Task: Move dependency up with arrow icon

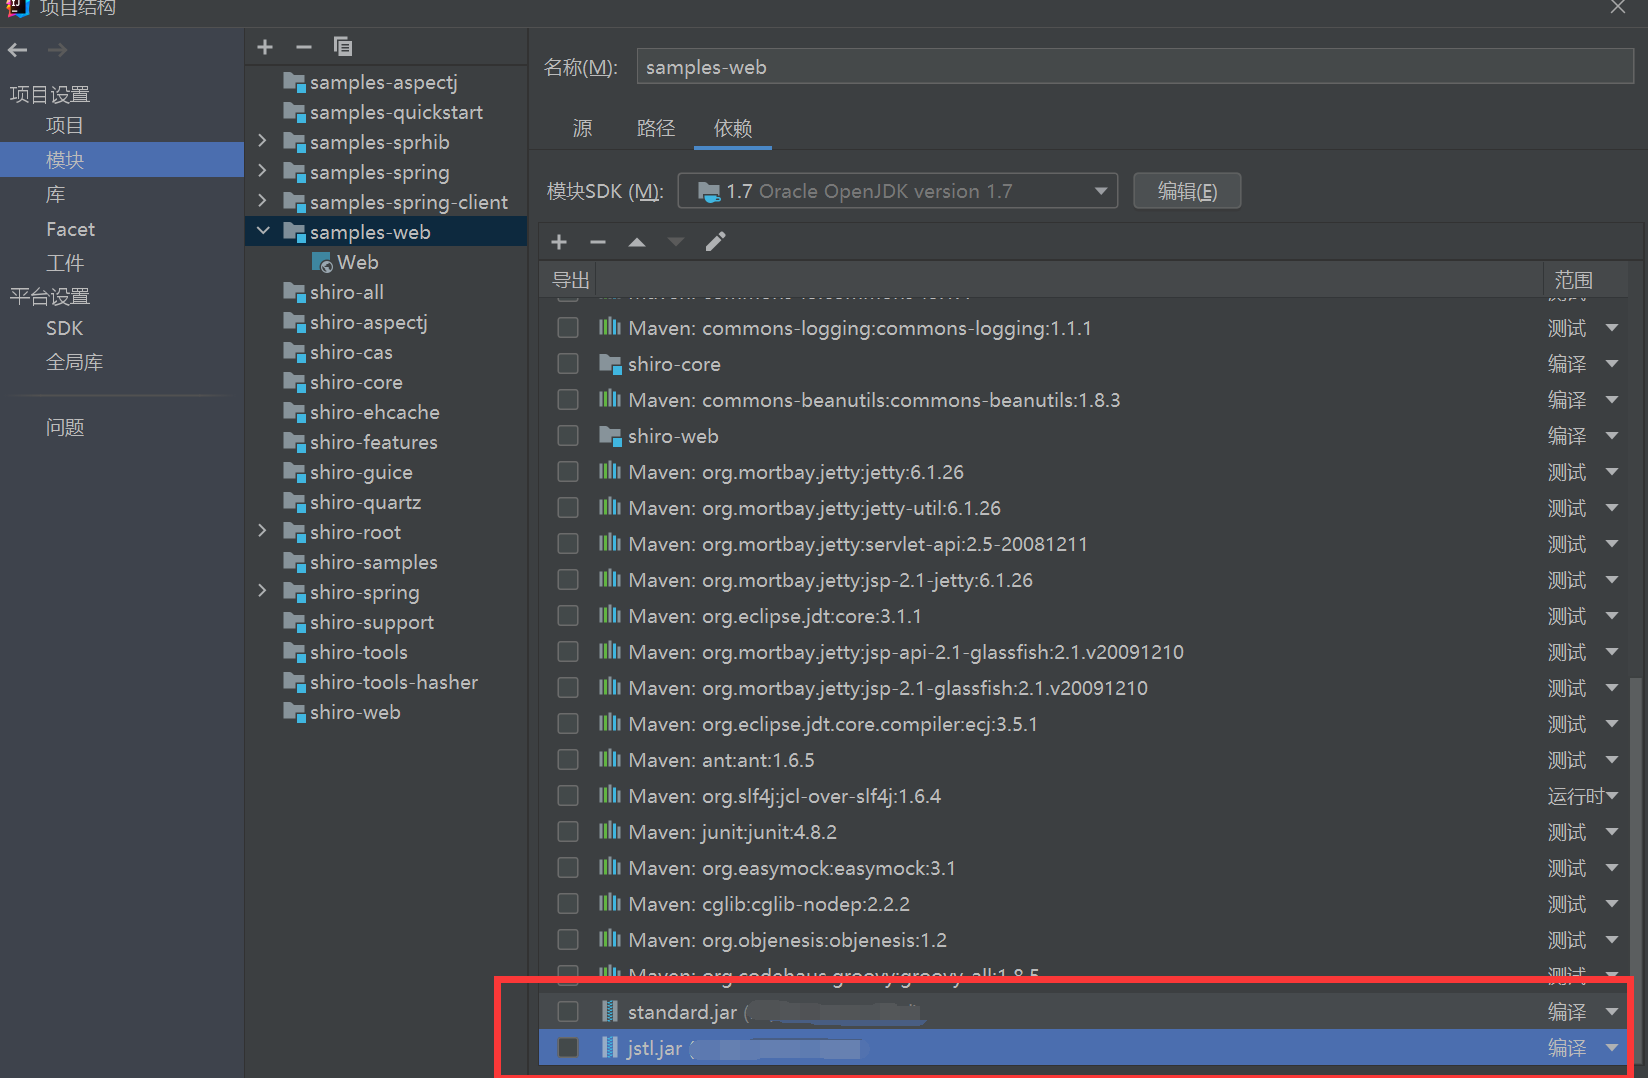Action: coord(637,242)
